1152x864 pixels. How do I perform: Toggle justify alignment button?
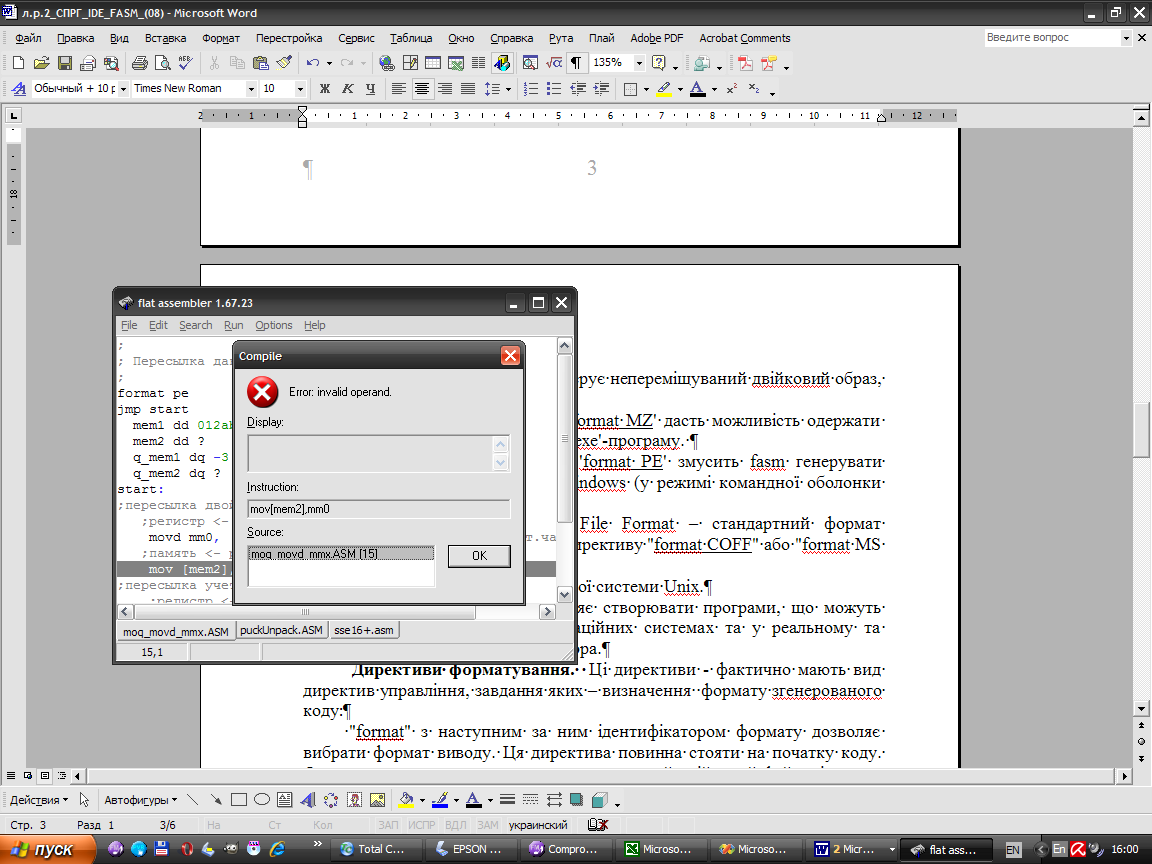pyautogui.click(x=468, y=89)
